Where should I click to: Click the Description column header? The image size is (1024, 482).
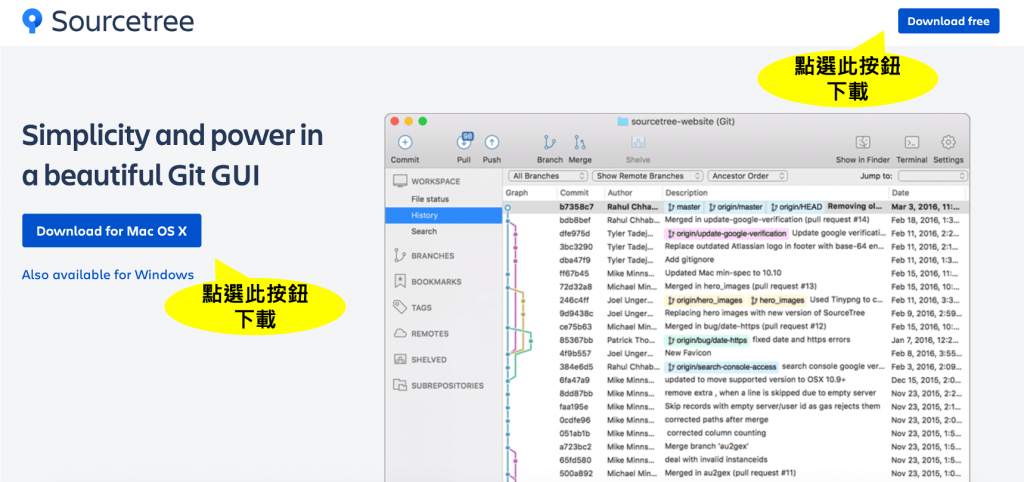tap(686, 193)
